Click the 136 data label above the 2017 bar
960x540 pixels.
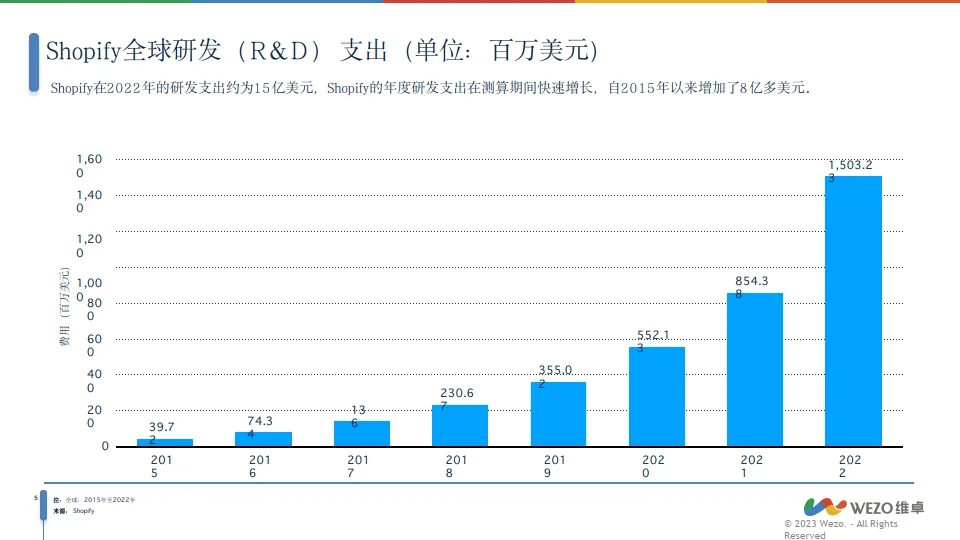358,416
